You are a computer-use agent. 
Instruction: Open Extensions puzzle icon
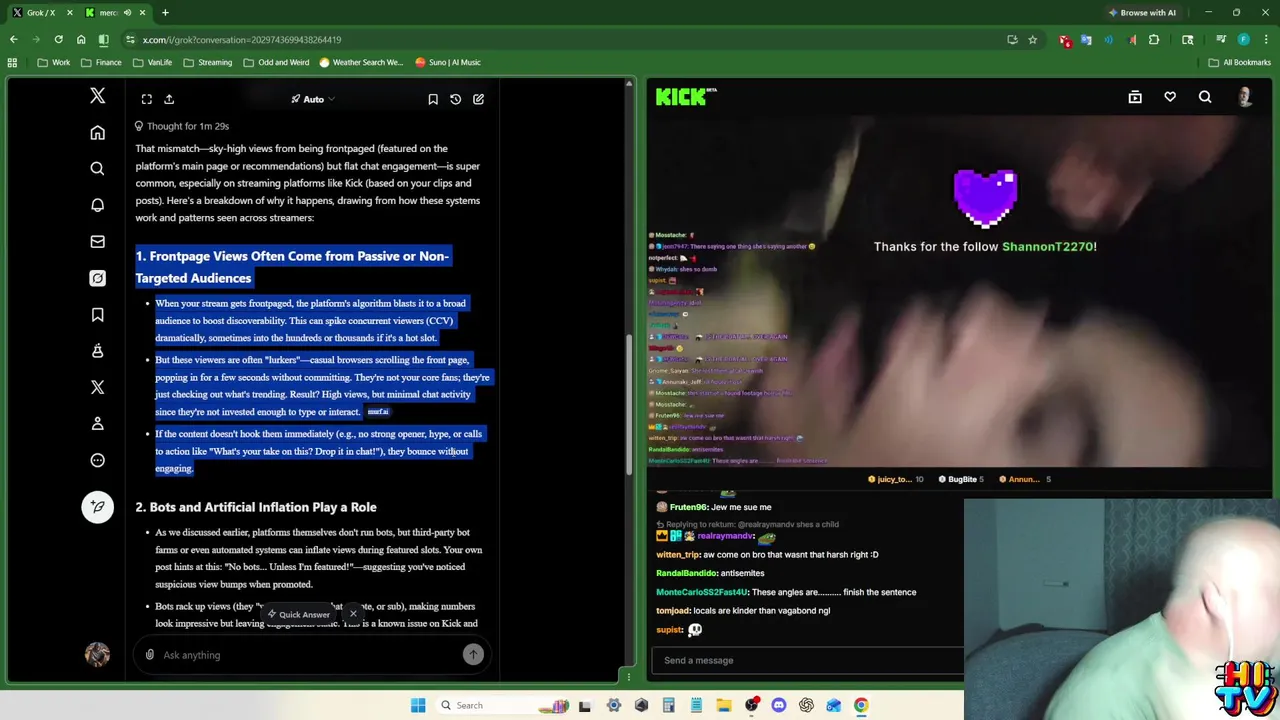click(x=1154, y=39)
